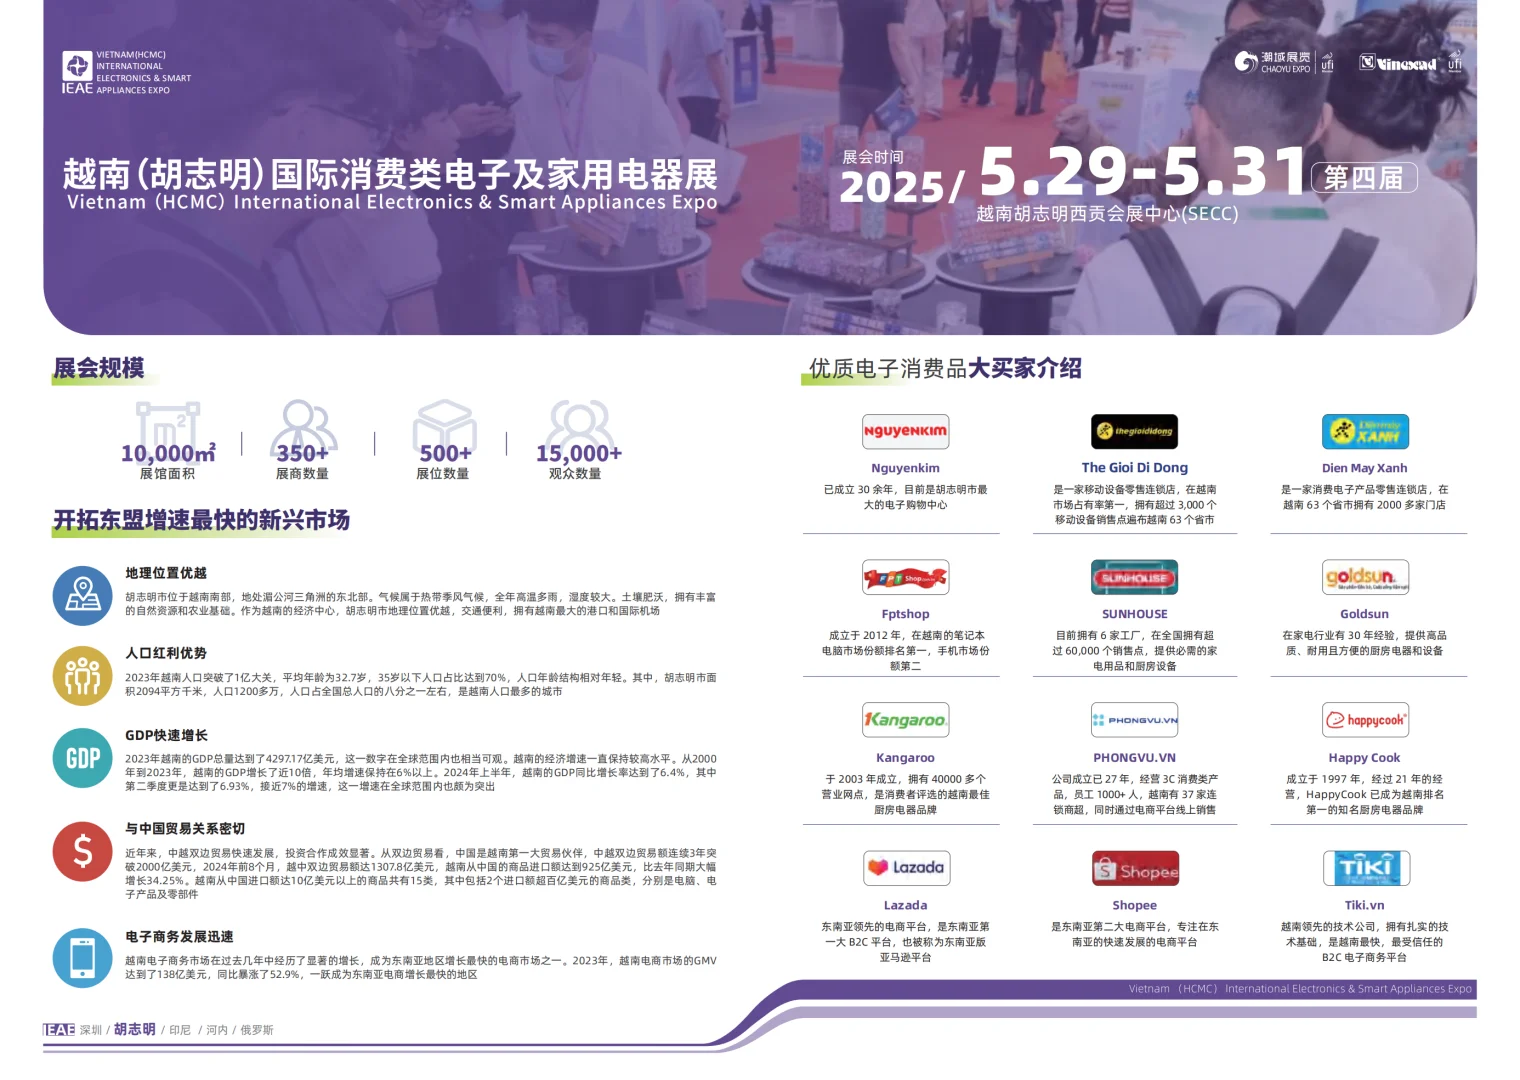Click the blue map location icon

coord(83,596)
